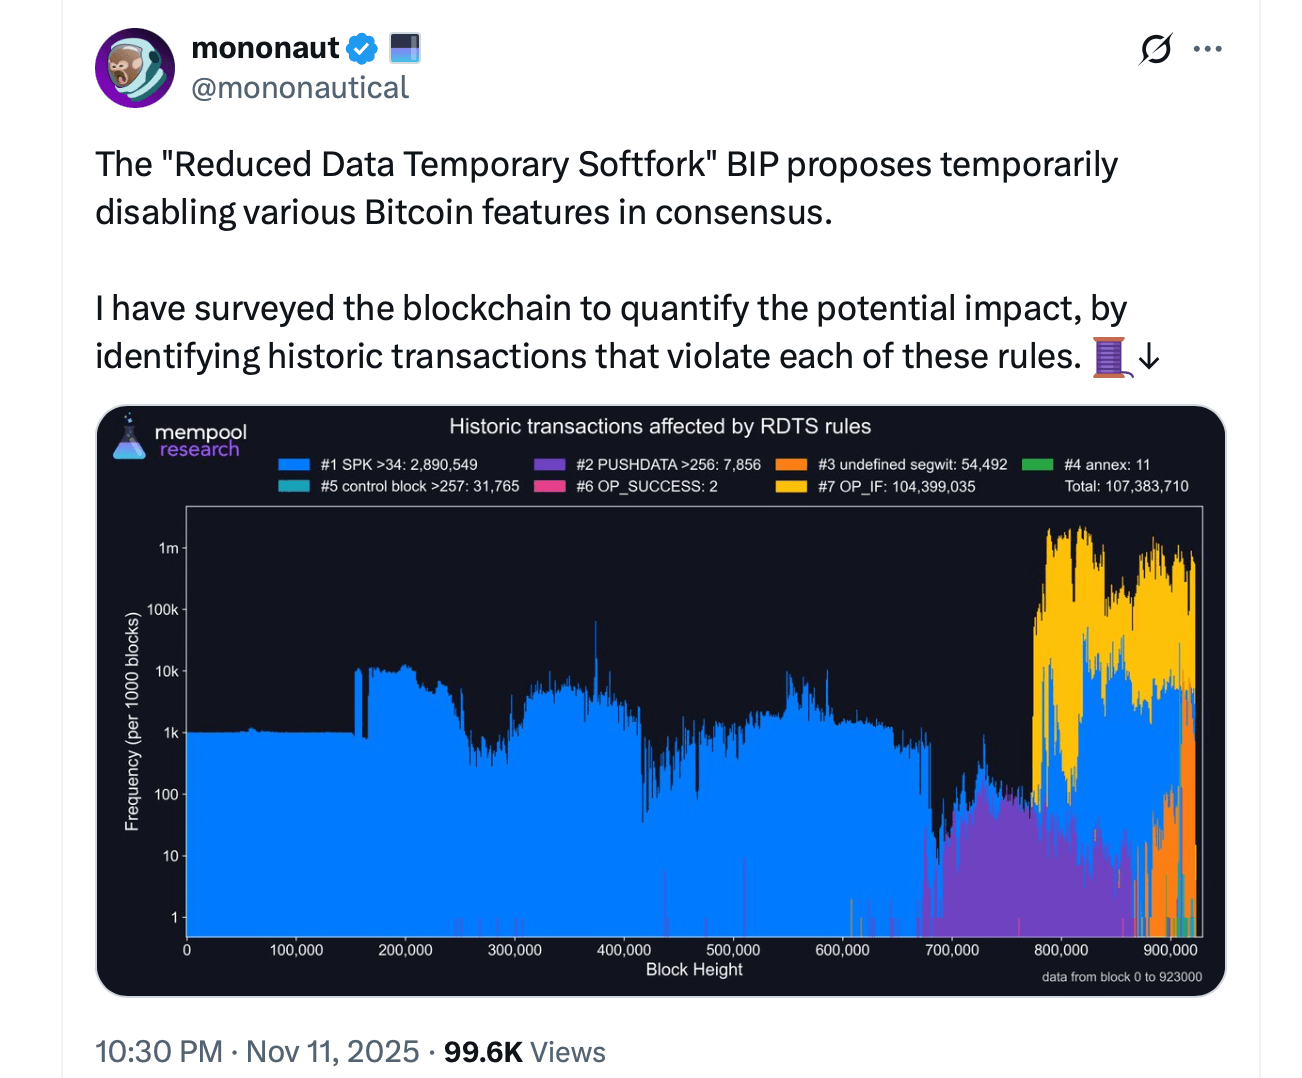Open mononaut's profile via the display name
The image size is (1302, 1078).
[264, 47]
